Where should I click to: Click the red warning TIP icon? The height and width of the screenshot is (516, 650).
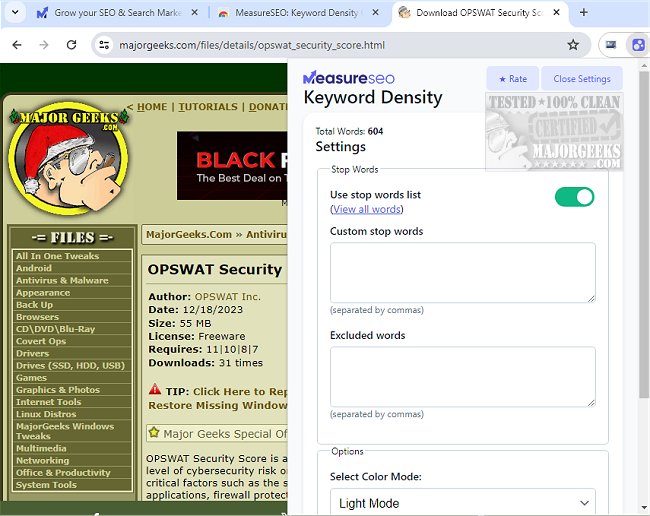pyautogui.click(x=155, y=390)
